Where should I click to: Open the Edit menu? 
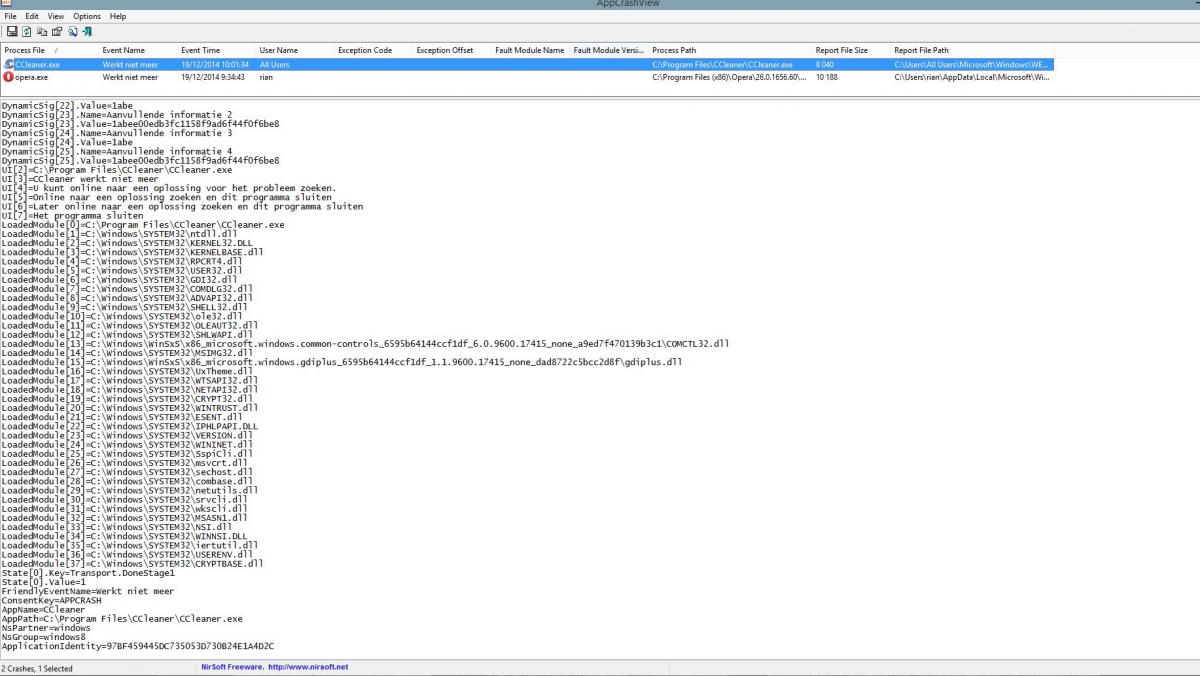point(32,16)
